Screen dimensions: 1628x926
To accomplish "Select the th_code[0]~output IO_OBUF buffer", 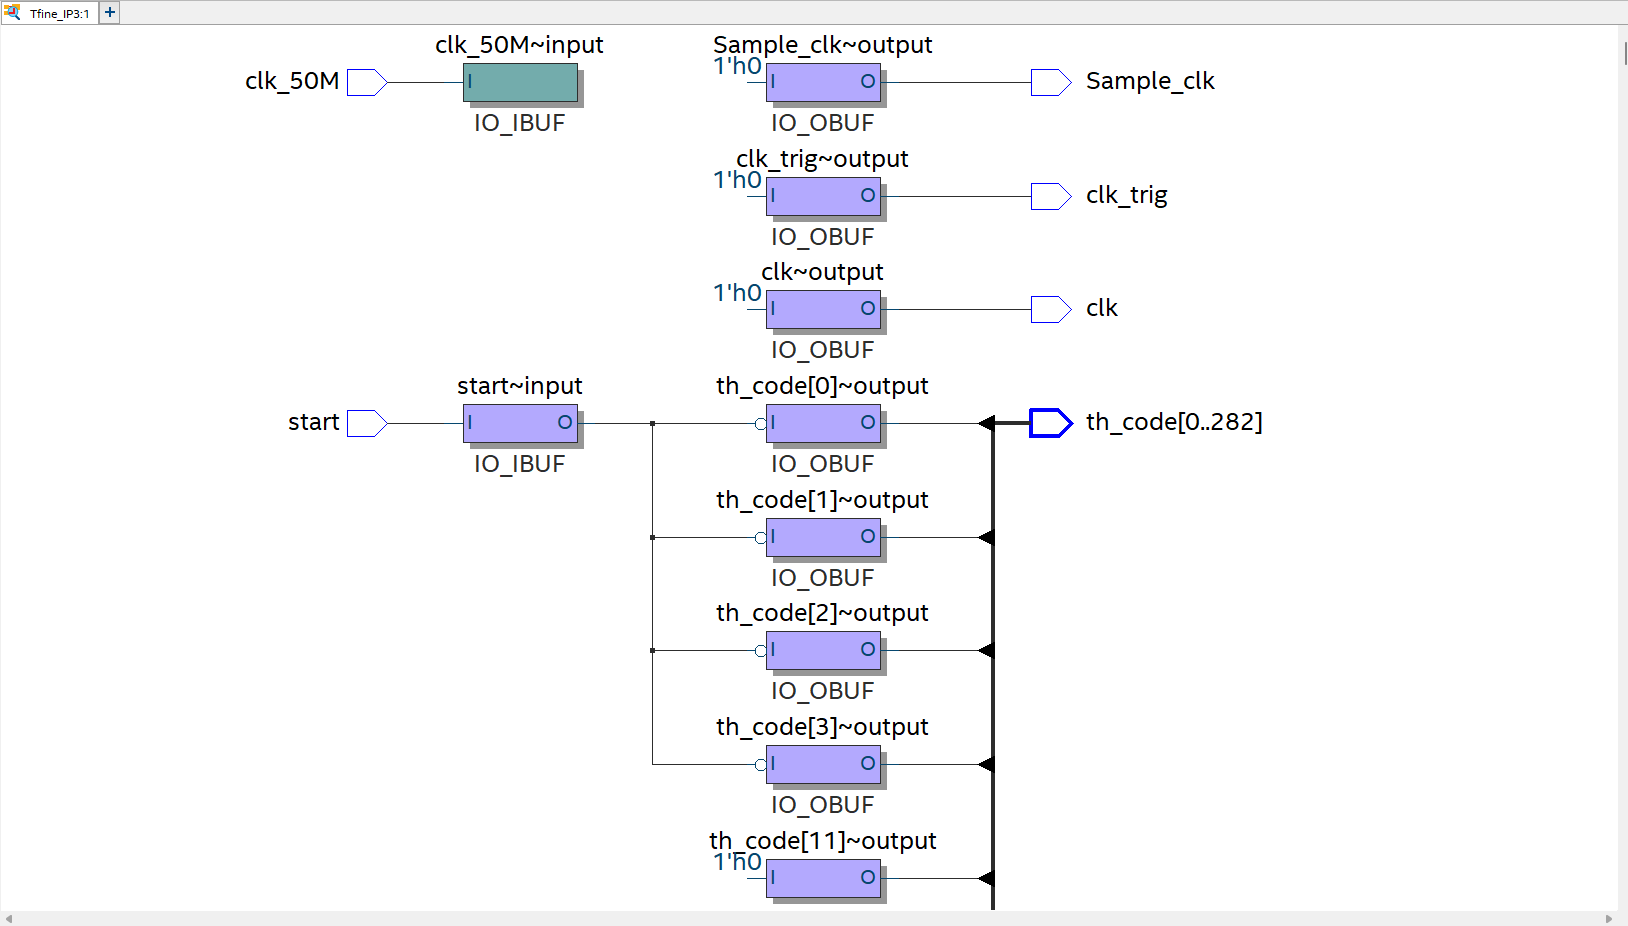I will tap(823, 423).
